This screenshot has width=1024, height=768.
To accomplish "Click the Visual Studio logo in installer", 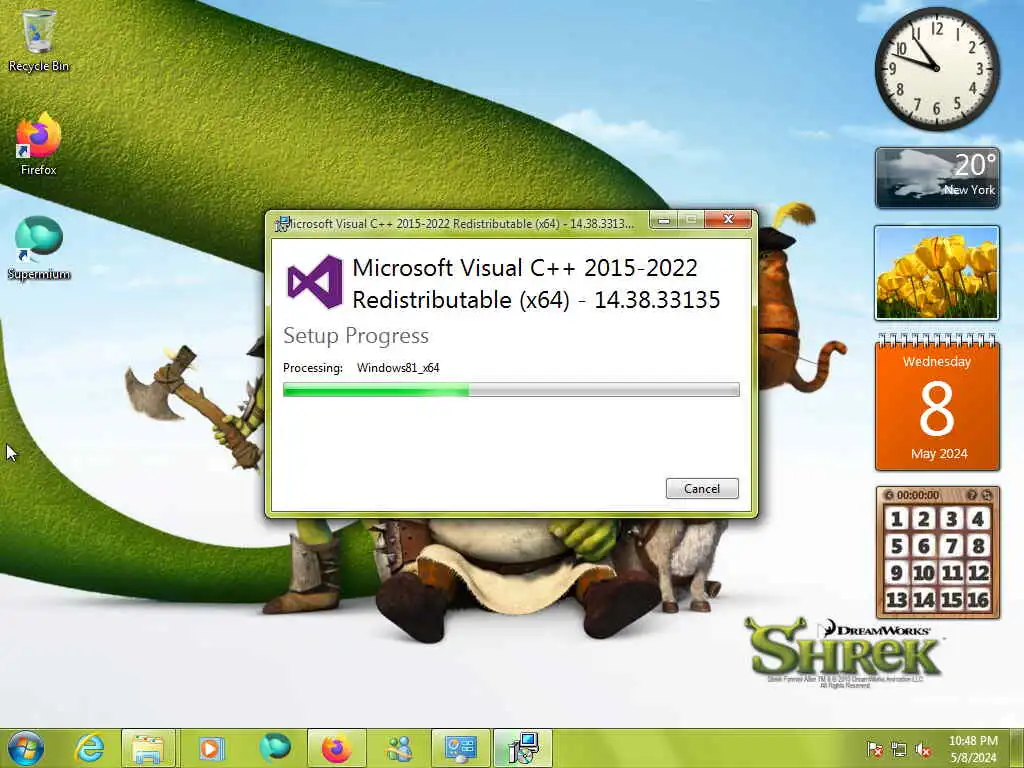I will point(315,281).
